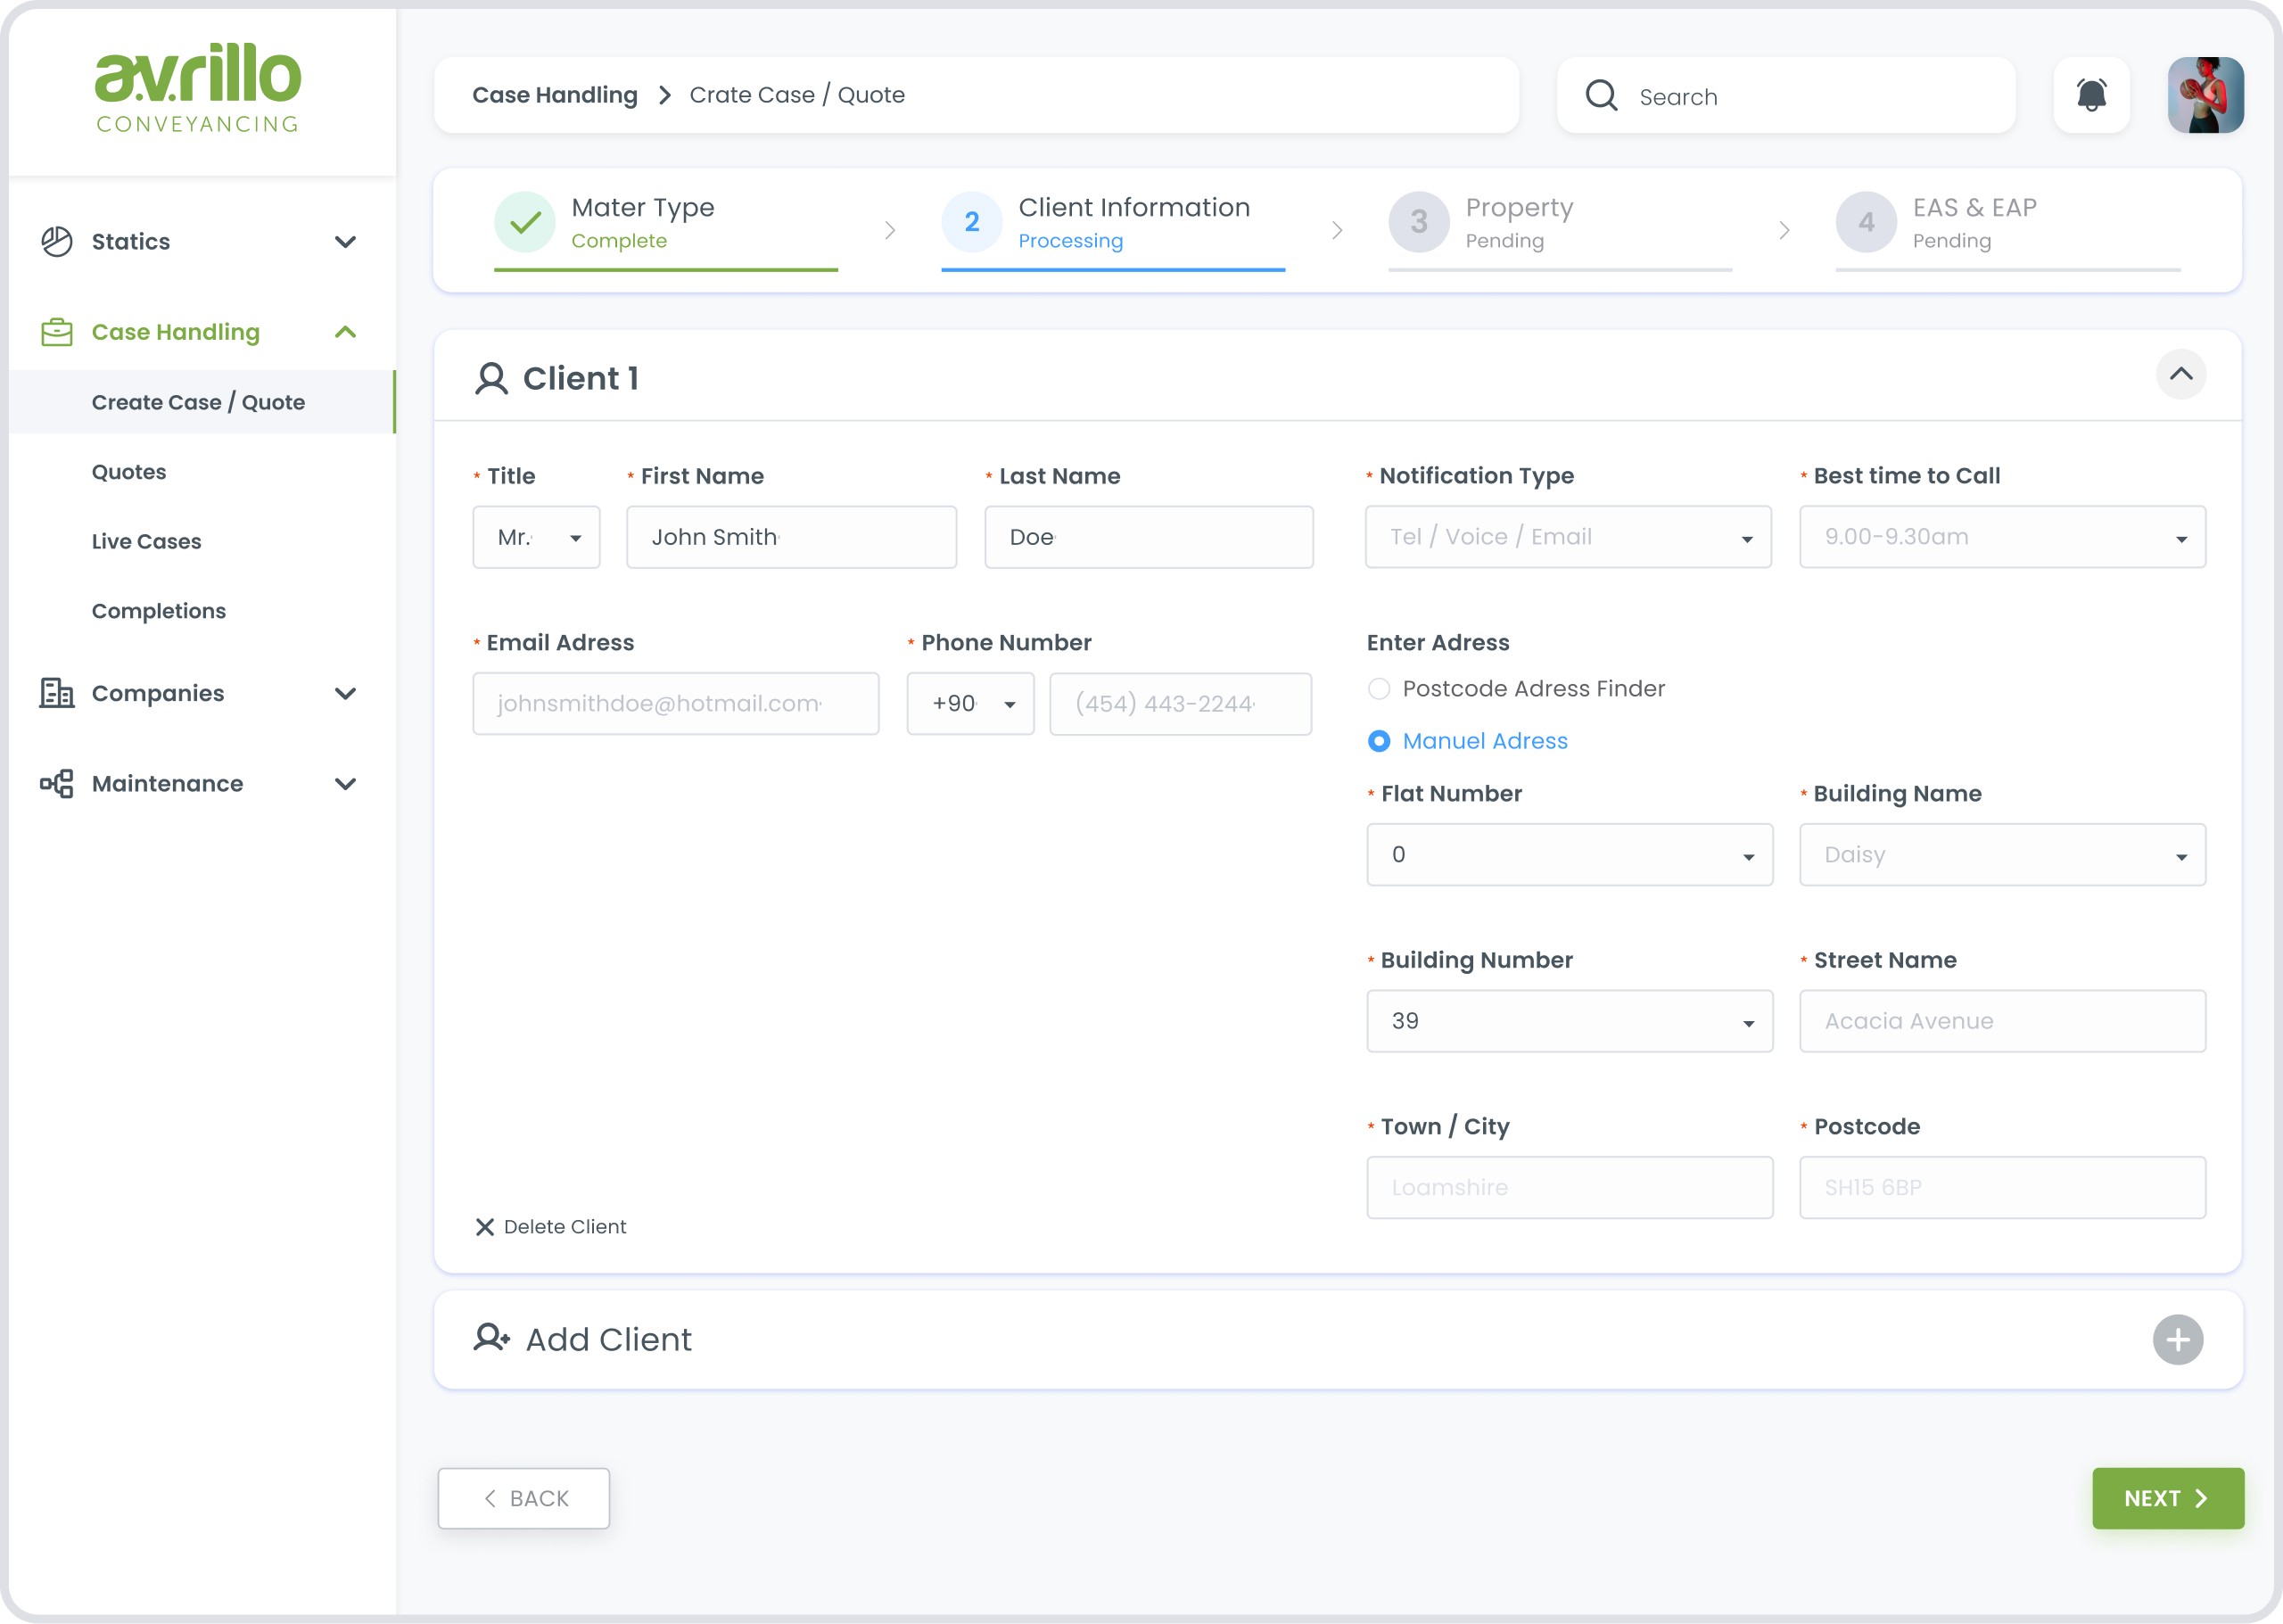This screenshot has height=1624, width=2283.
Task: Click the Maintenance nodes icon
Action: click(x=57, y=783)
